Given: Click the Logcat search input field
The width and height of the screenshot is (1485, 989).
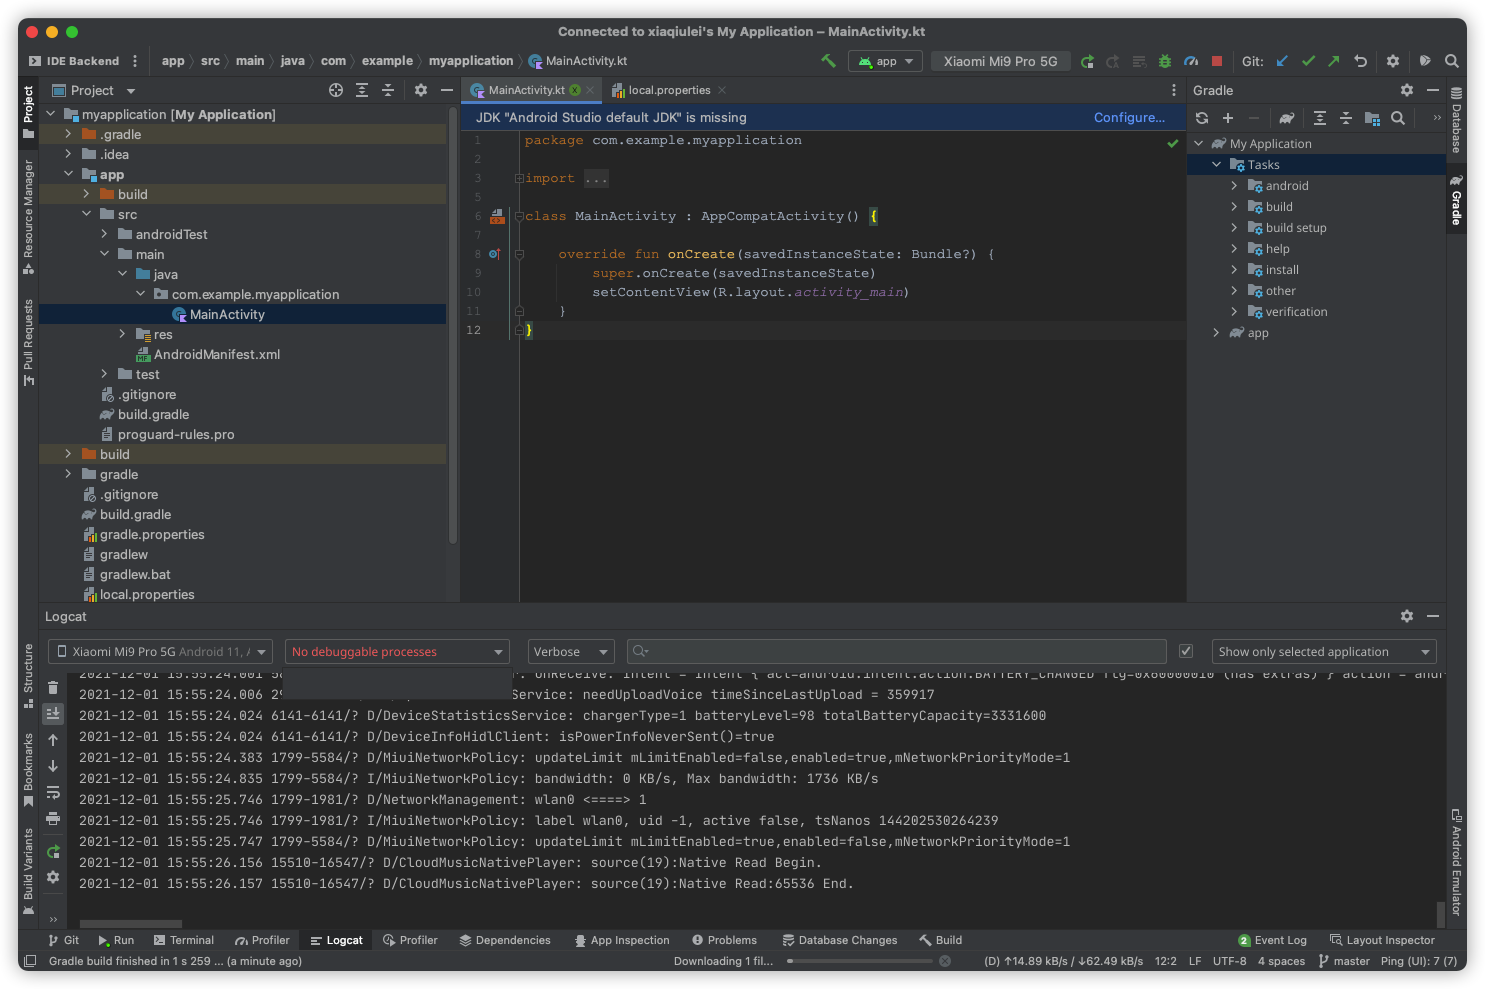Looking at the screenshot, I should click(900, 652).
